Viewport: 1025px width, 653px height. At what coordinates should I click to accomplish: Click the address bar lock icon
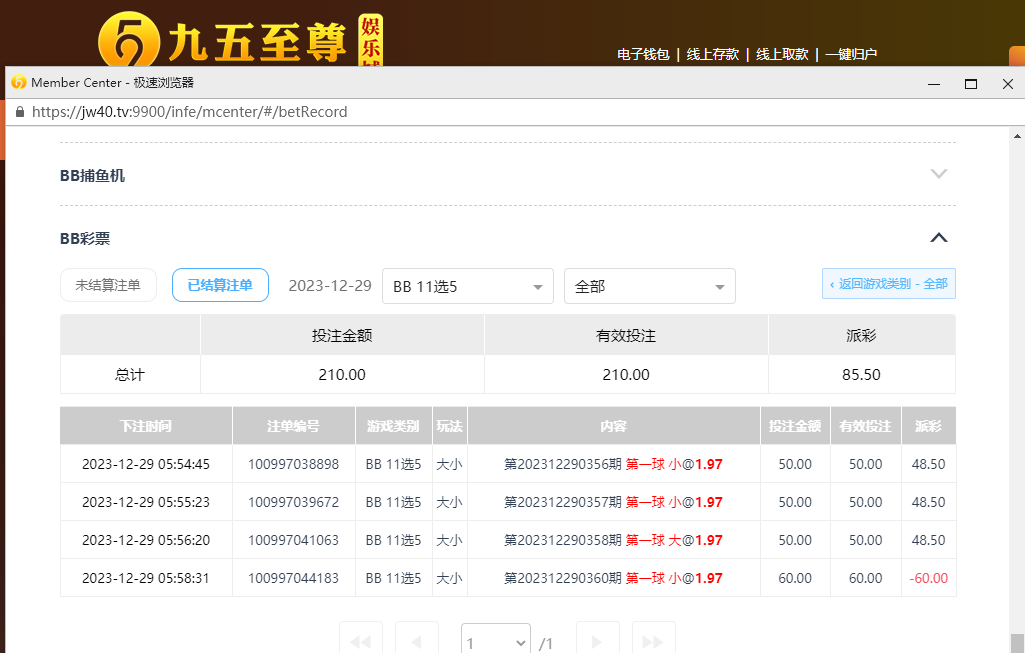20,112
